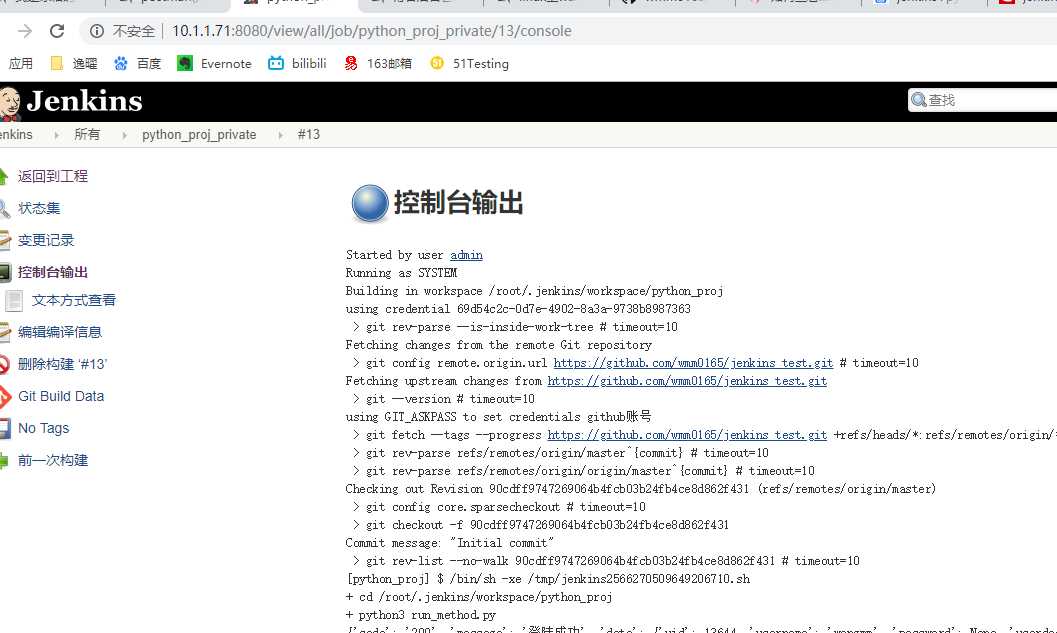This screenshot has height=633, width=1057.
Task: Open python_proj_private breadcrumb
Action: tap(199, 135)
